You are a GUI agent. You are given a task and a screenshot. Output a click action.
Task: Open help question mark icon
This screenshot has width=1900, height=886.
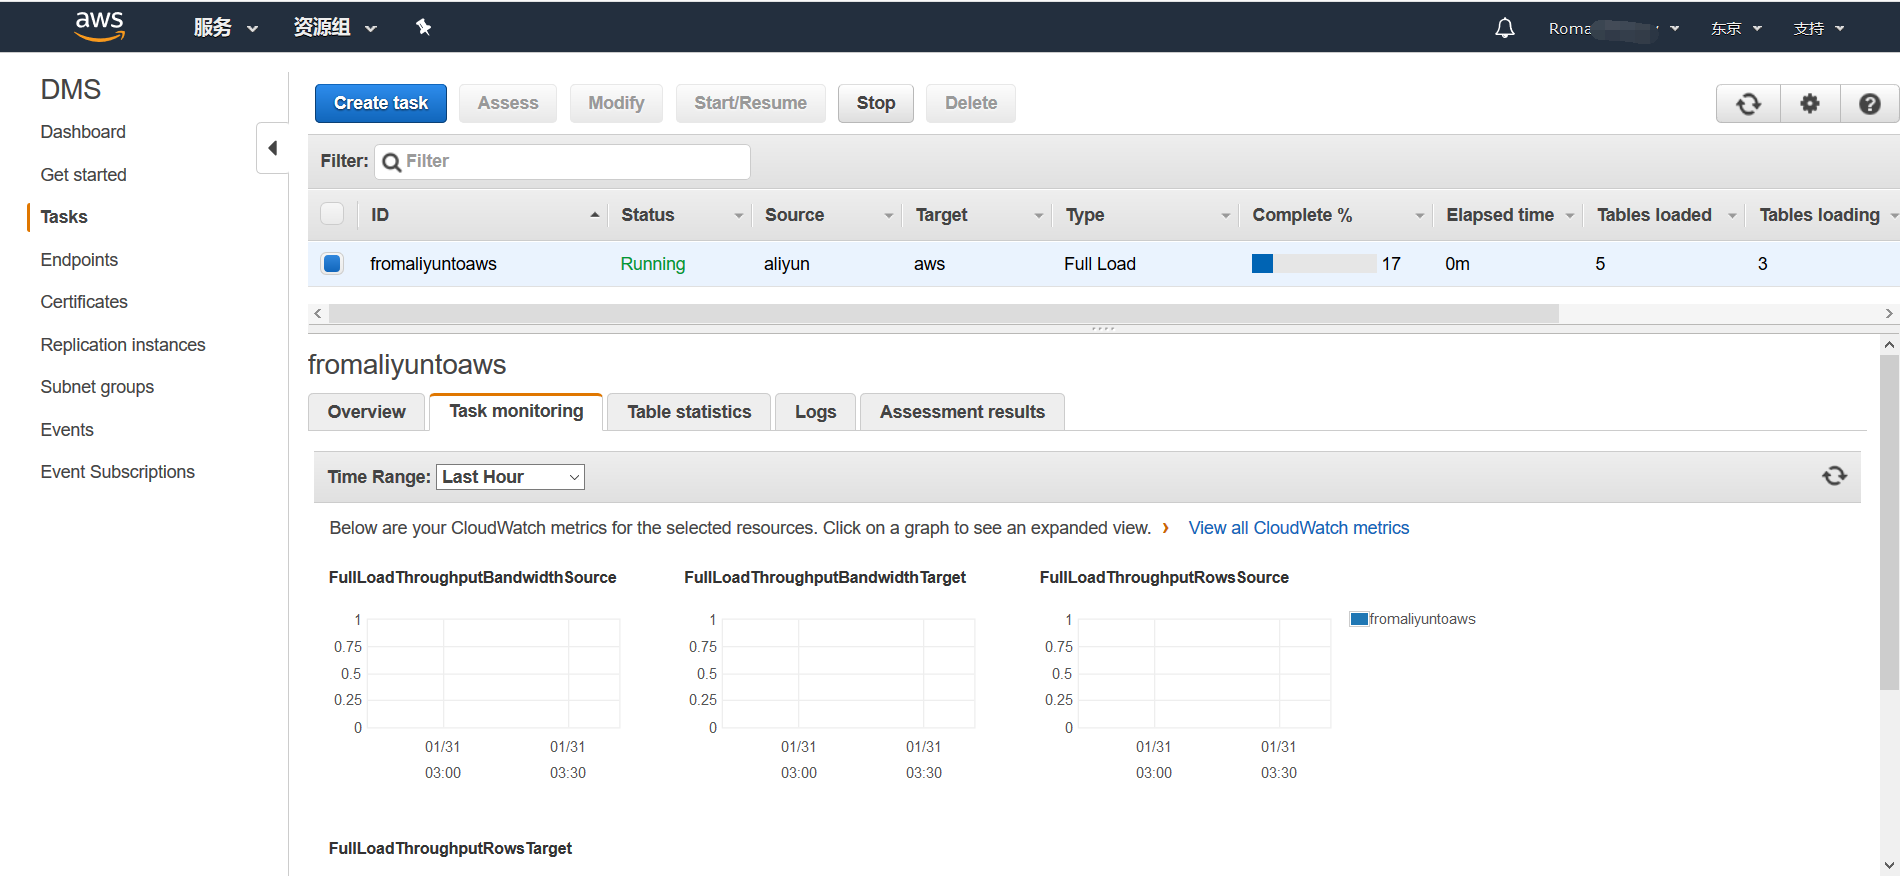(1869, 104)
